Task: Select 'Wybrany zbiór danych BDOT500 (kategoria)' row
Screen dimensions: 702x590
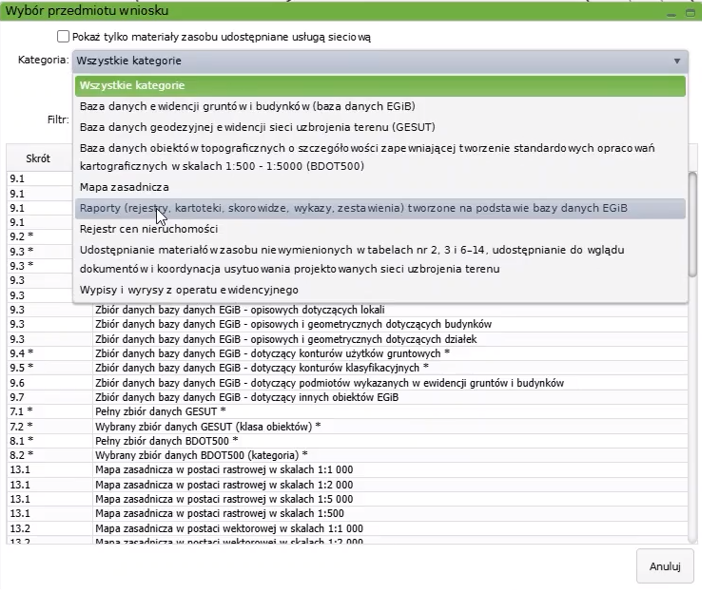Action: [201, 454]
